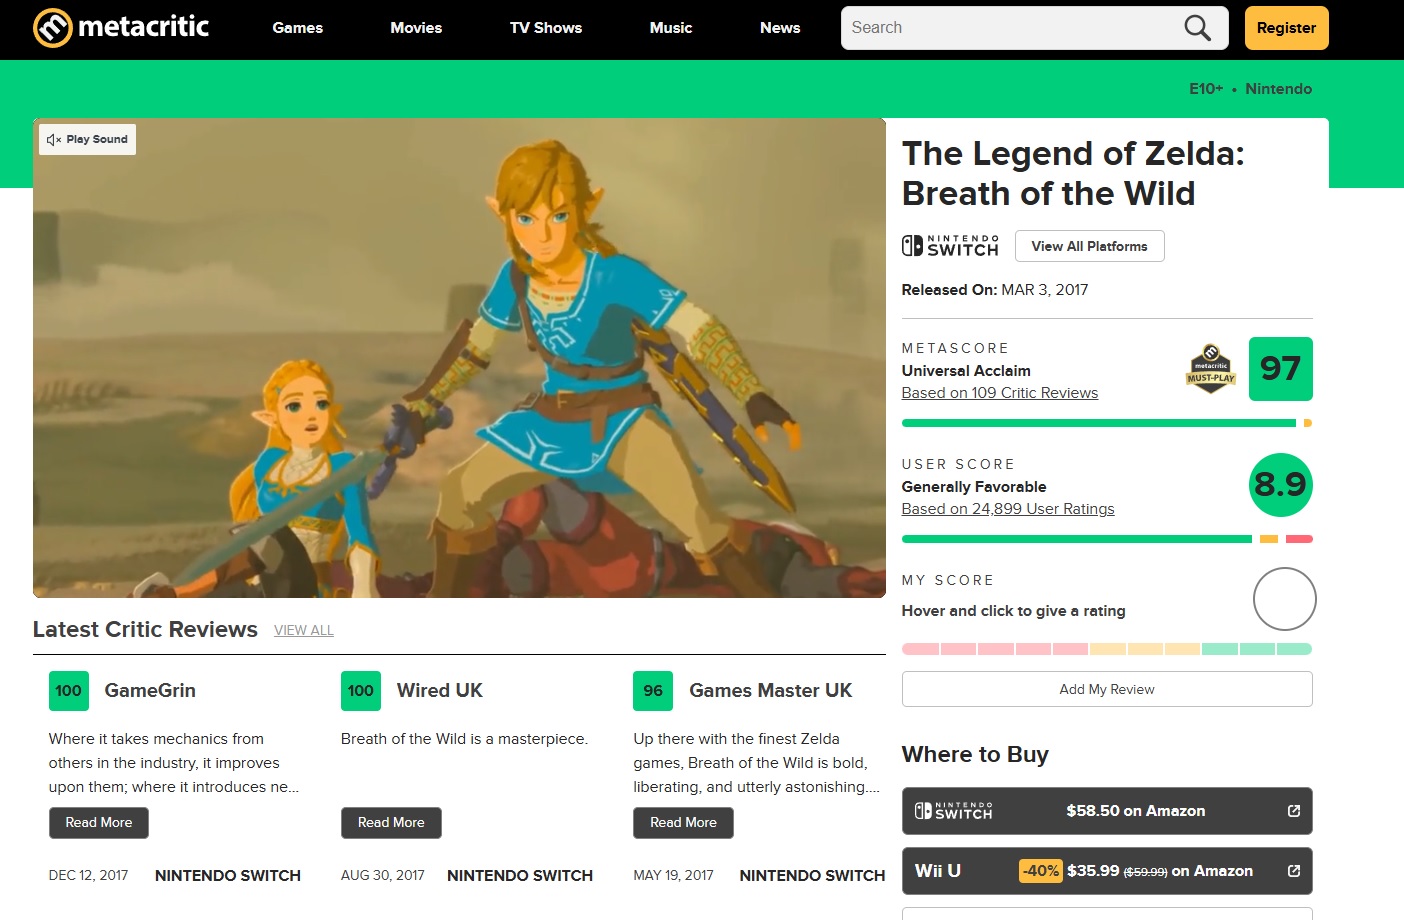Open Based on 24,899 User Ratings link
The height and width of the screenshot is (920, 1404).
[x=1008, y=509]
